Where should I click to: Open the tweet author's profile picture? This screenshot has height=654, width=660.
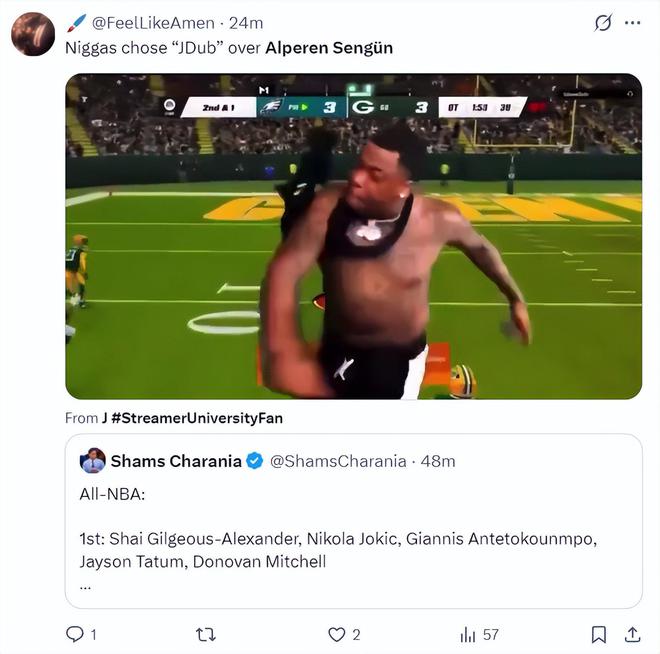coord(33,35)
